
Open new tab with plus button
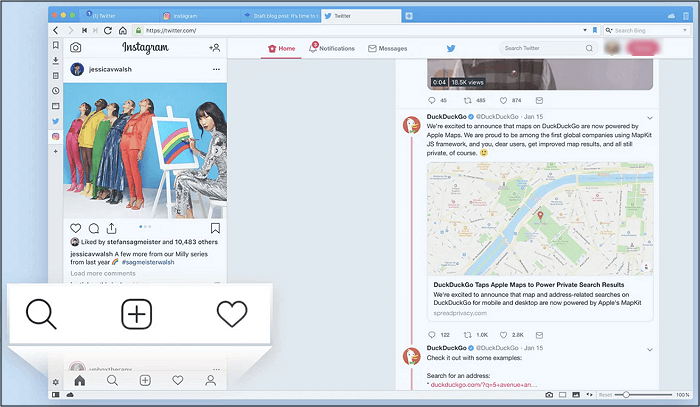click(409, 16)
